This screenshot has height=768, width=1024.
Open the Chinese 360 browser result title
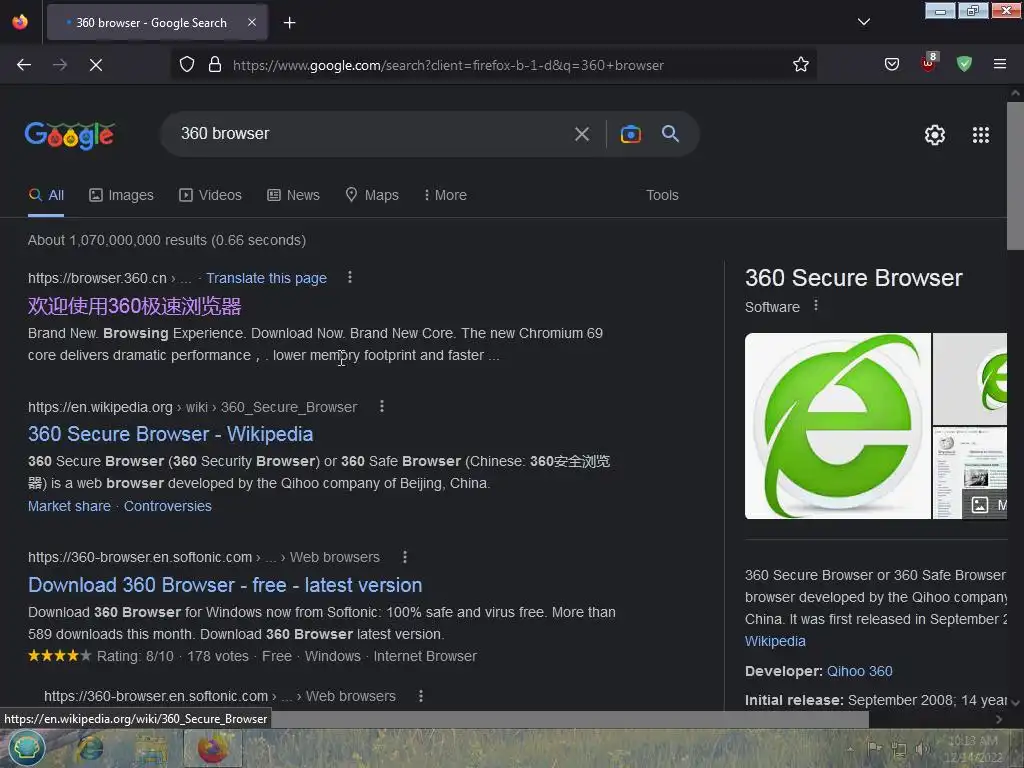(x=135, y=306)
